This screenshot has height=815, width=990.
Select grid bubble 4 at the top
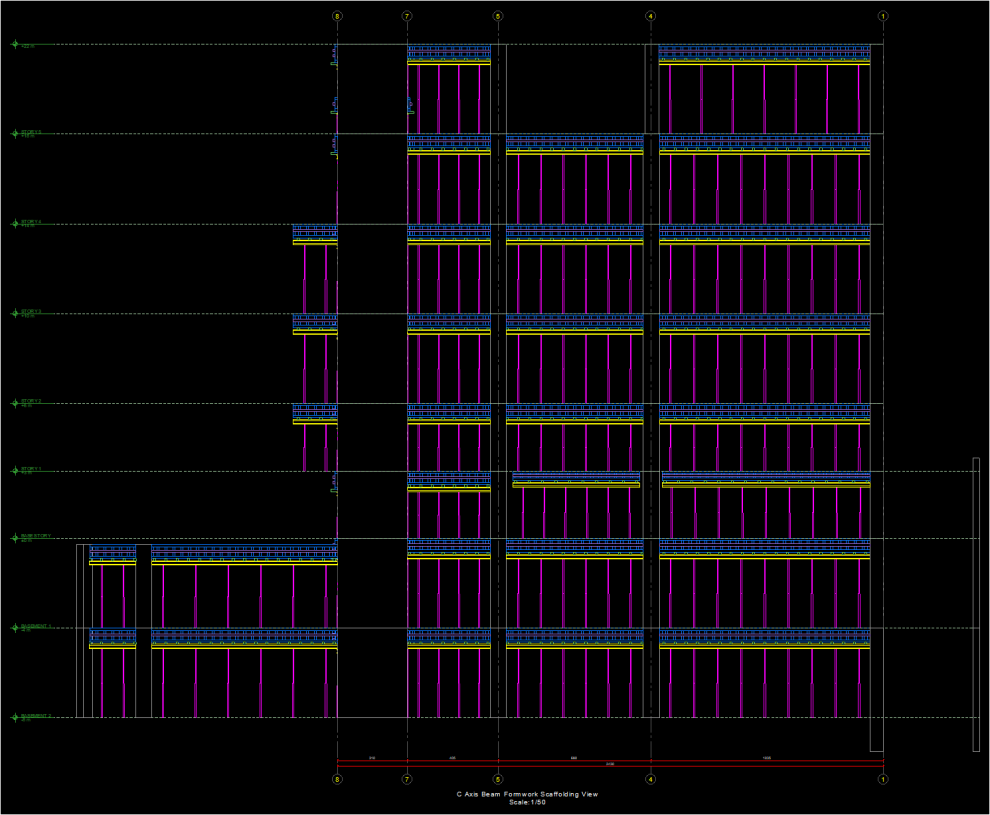coord(651,16)
